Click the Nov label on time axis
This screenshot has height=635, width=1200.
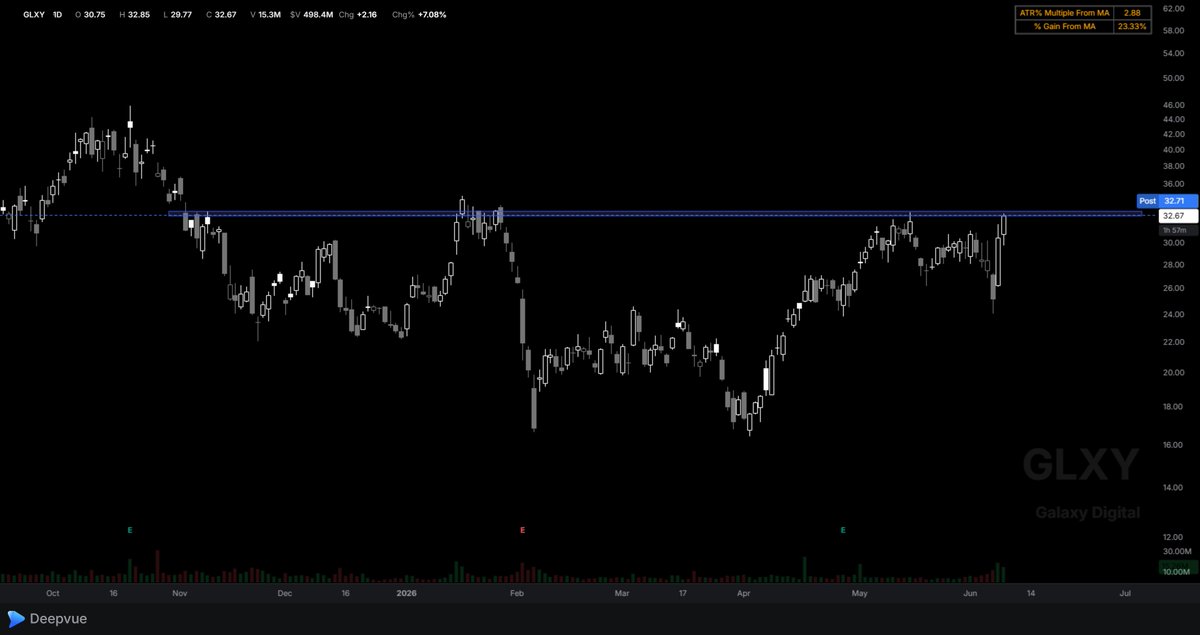pyautogui.click(x=180, y=593)
